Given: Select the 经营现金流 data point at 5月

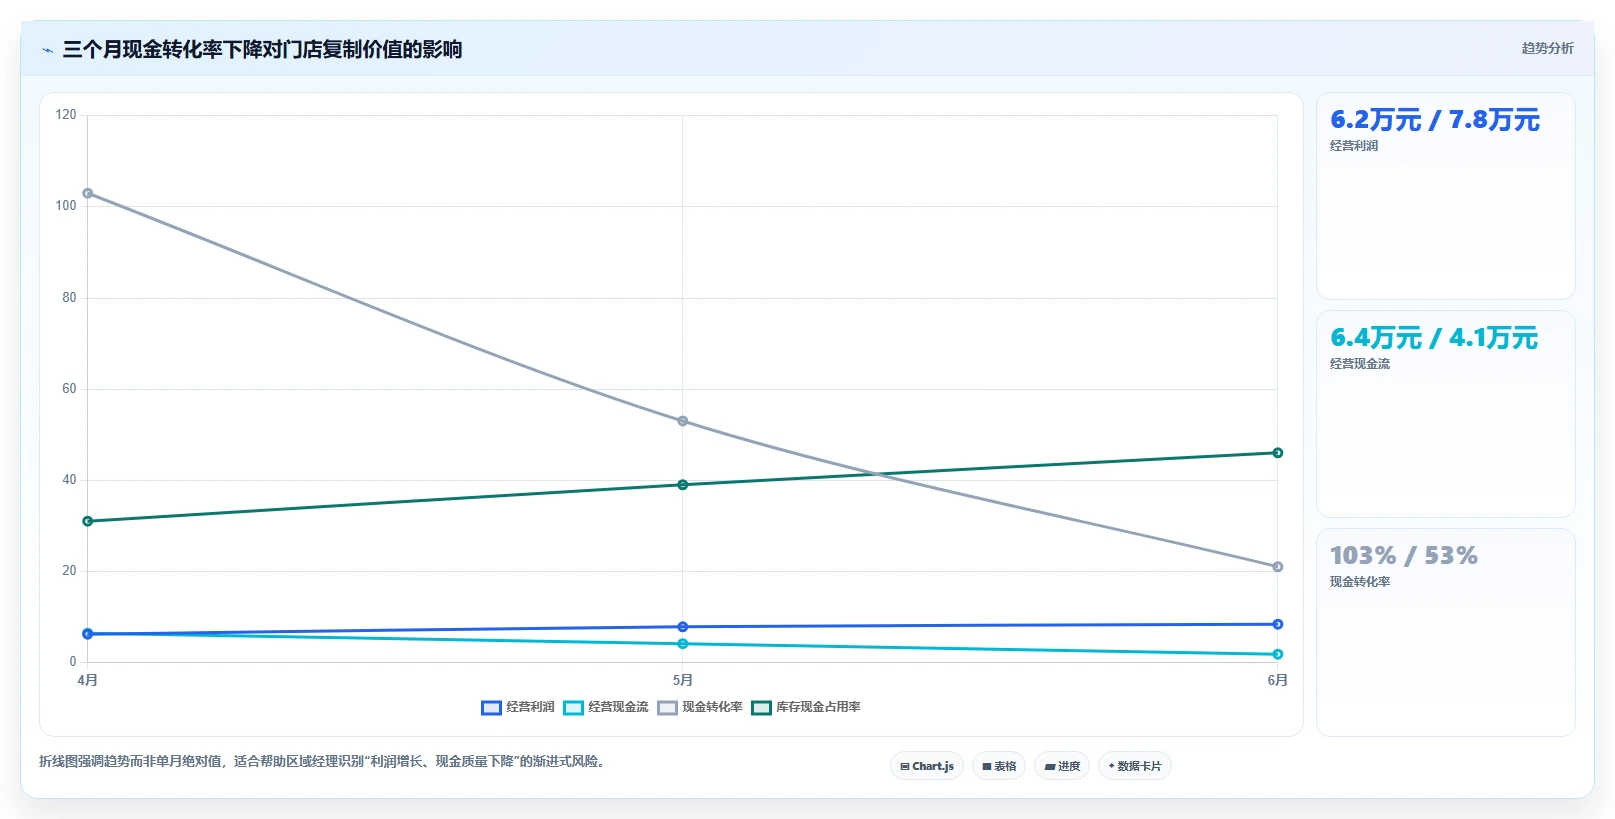Looking at the screenshot, I should point(683,644).
